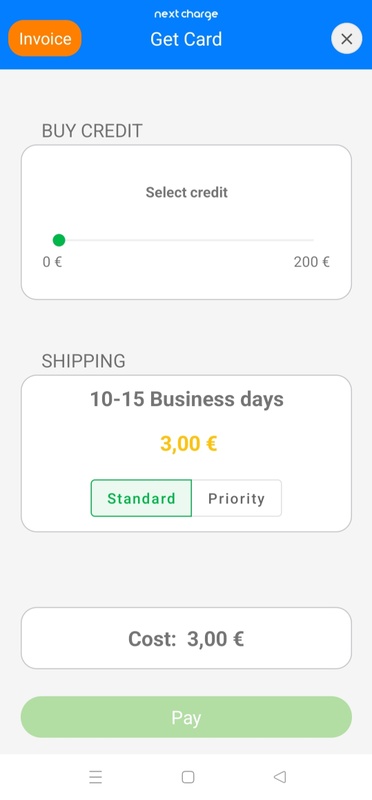The width and height of the screenshot is (372, 800).
Task: Click the Get Card page title
Action: (186, 39)
